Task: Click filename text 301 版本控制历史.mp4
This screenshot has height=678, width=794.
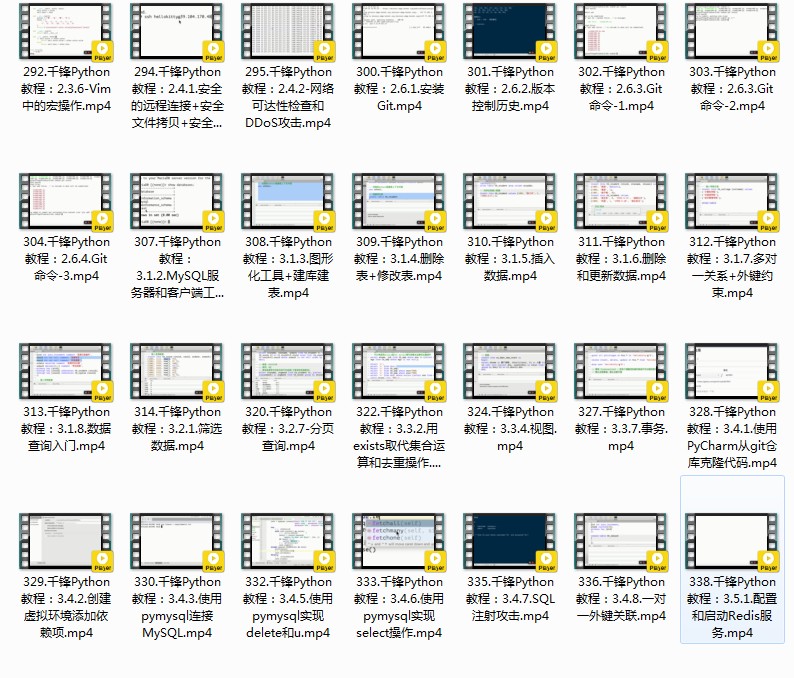Action: (510, 89)
